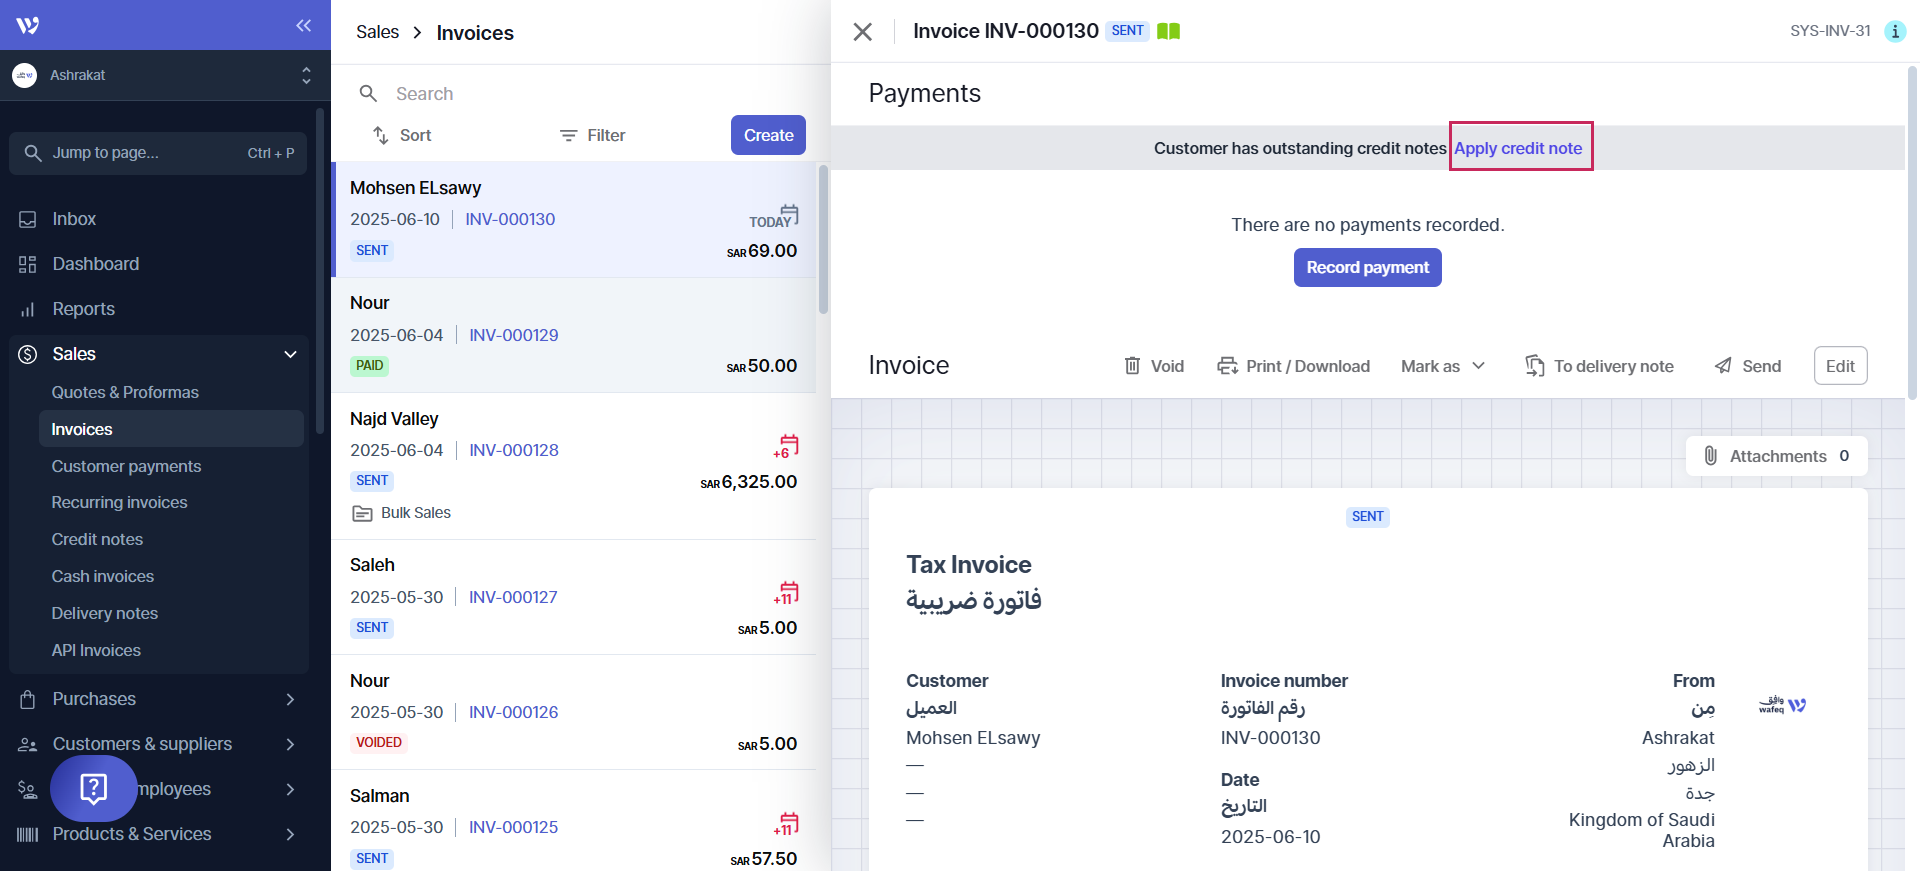Viewport: 1920px width, 871px height.
Task: Open the help chat bubble icon
Action: point(93,788)
